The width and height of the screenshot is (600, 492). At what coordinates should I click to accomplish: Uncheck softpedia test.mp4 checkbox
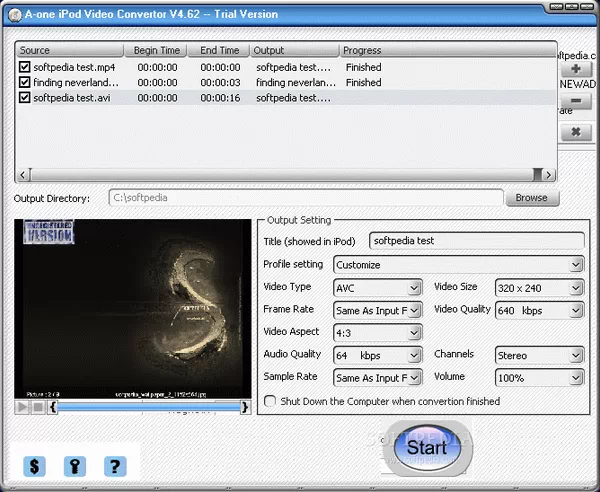click(x=24, y=67)
